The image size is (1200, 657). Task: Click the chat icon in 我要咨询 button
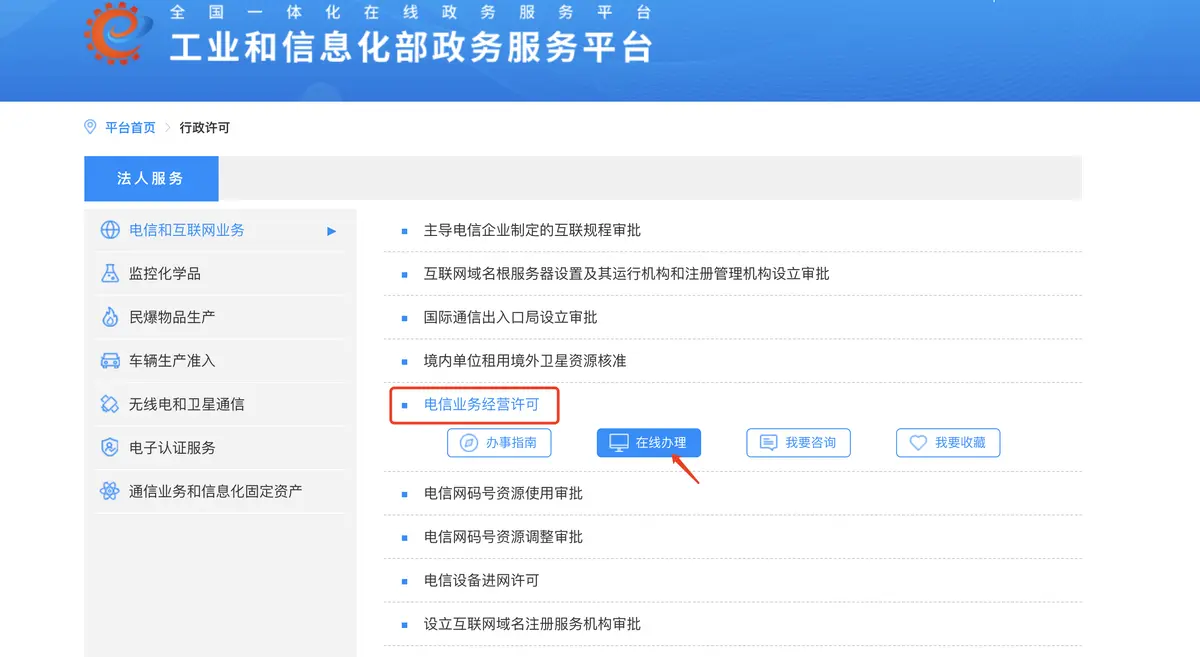768,442
